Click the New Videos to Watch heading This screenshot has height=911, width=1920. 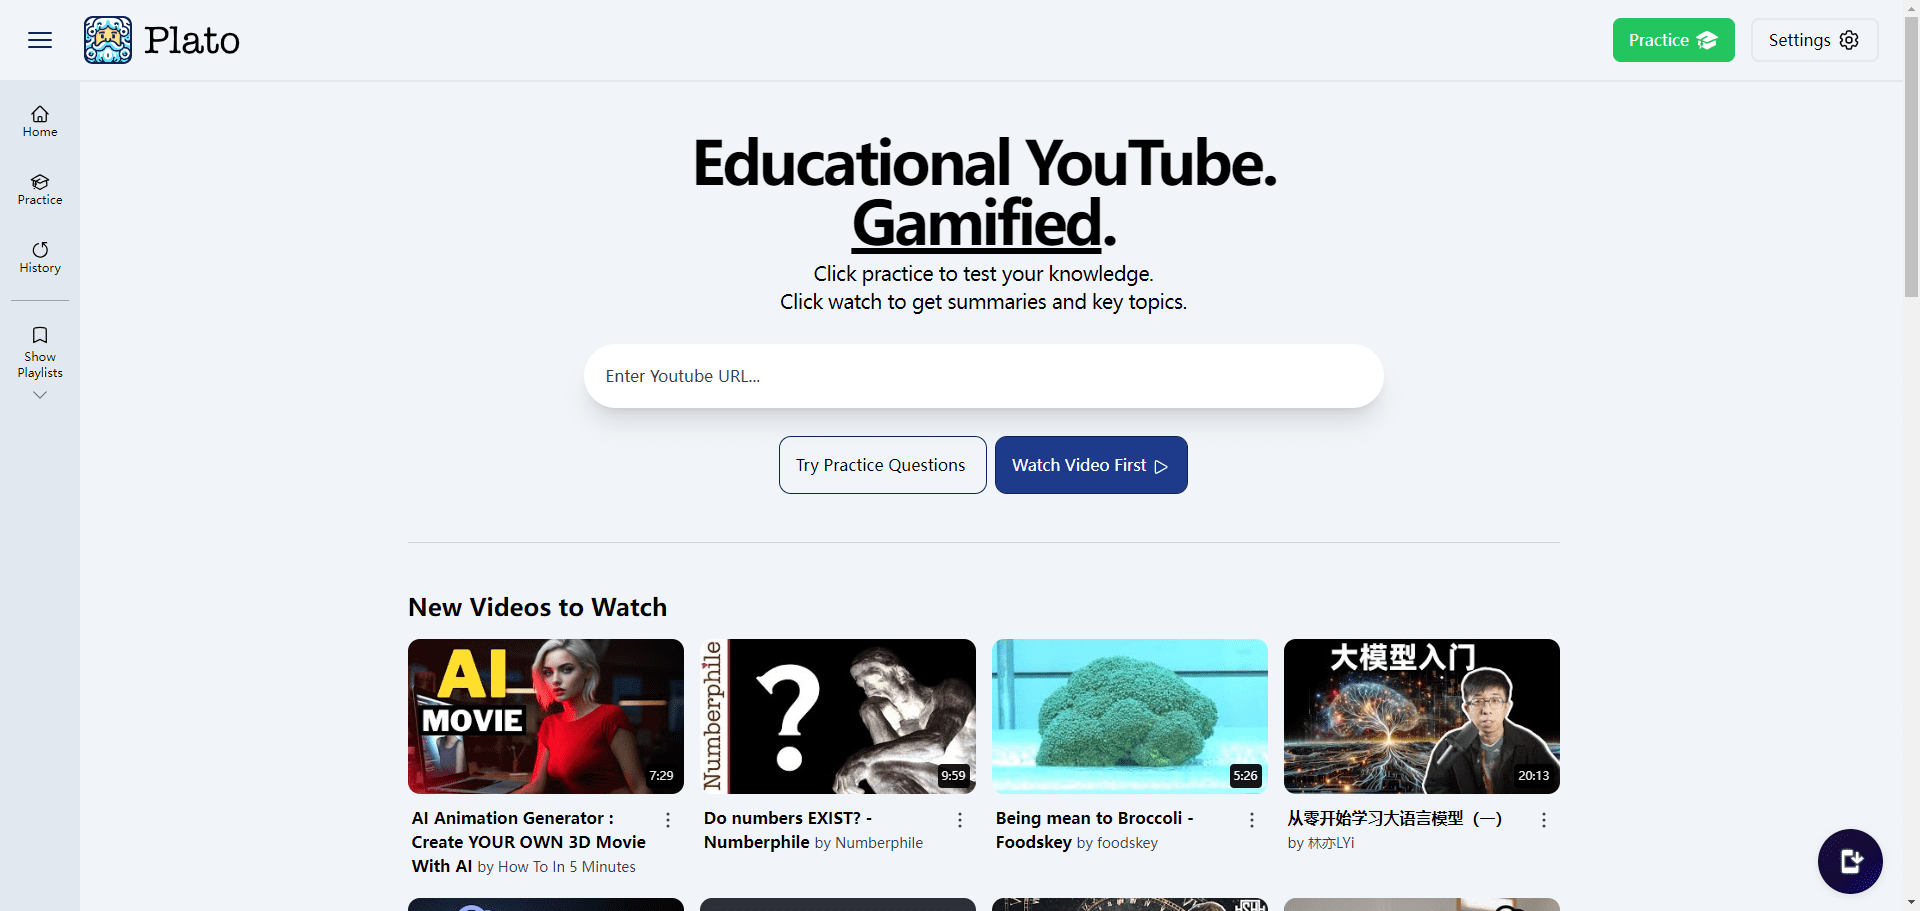(537, 607)
